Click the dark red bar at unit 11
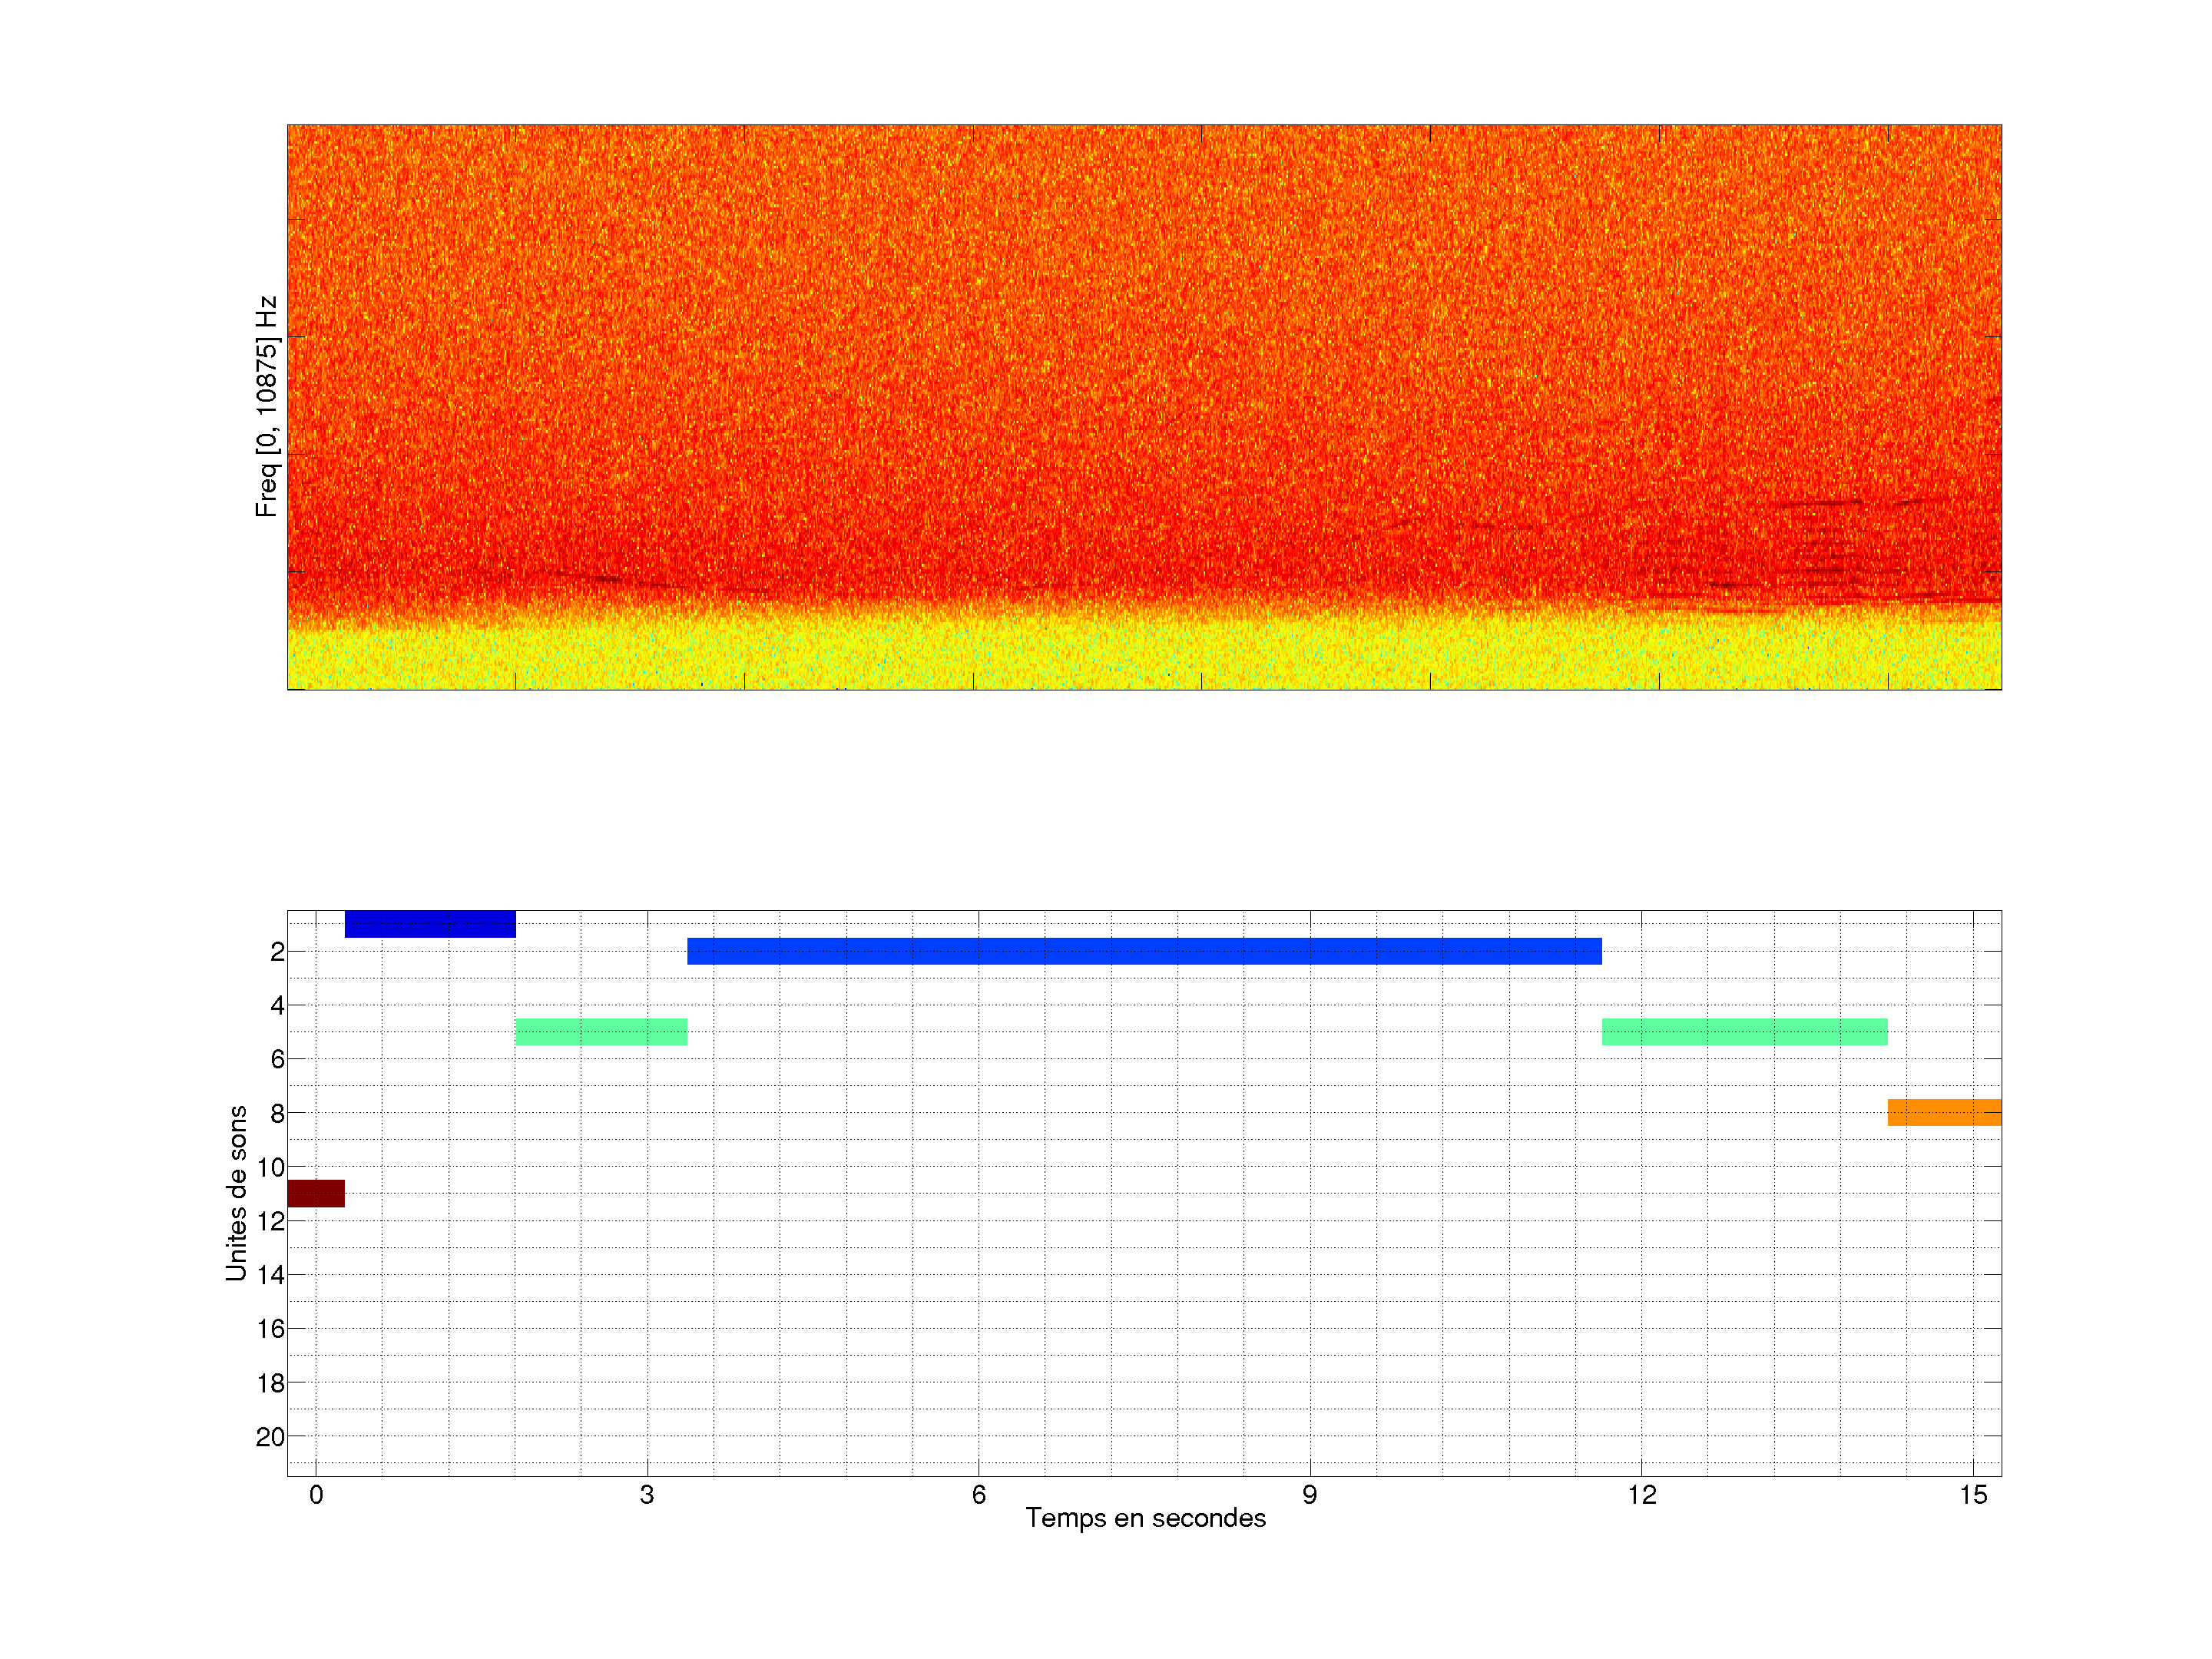Screen dimensions: 2212x1659 pos(316,1193)
